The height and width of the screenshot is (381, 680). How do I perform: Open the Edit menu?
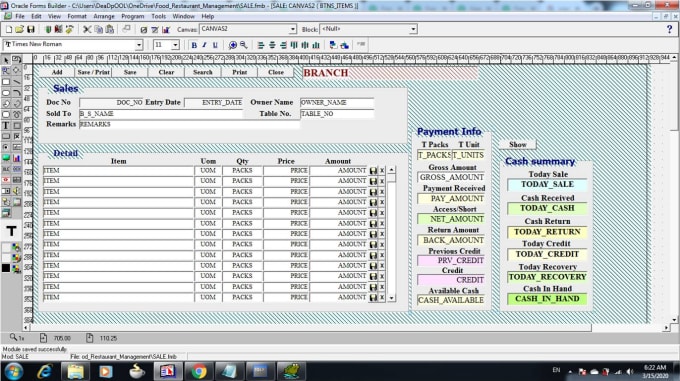[36, 16]
